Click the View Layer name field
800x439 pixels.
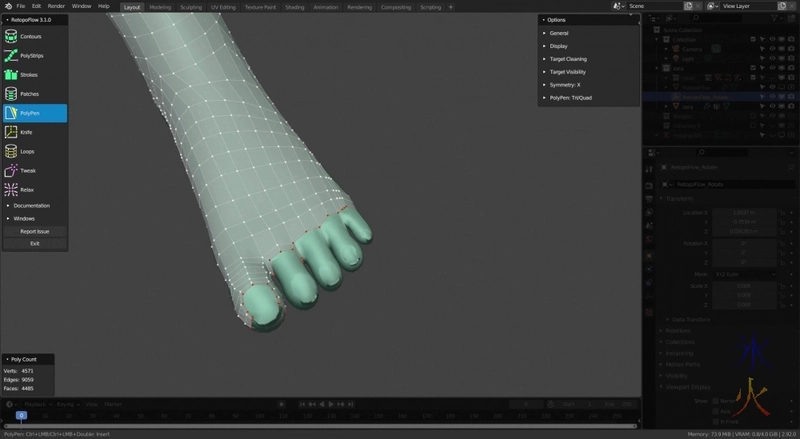748,6
